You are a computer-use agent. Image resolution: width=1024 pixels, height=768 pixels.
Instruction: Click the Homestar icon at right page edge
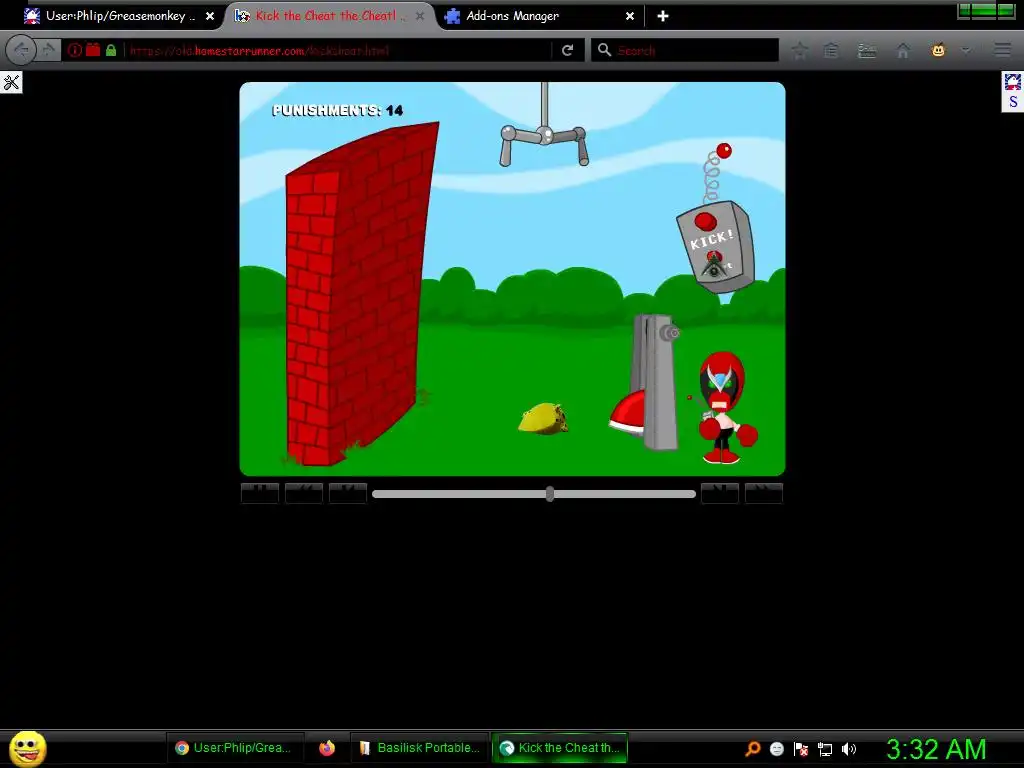click(x=1012, y=82)
